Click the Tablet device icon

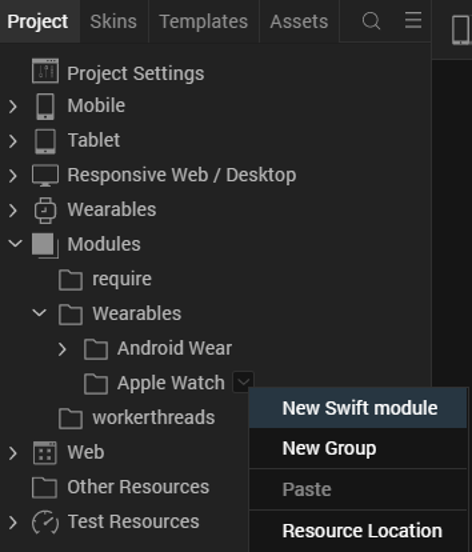tap(45, 141)
